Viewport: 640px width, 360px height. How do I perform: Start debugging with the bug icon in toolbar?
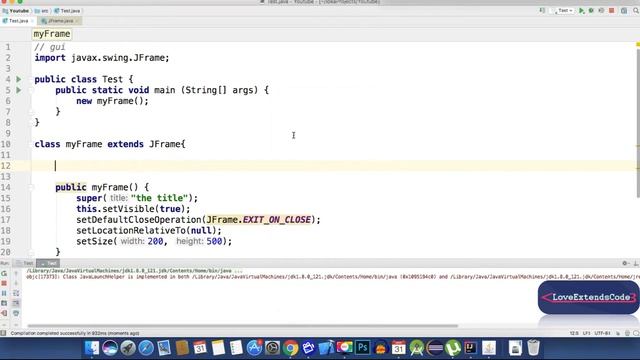[591, 11]
